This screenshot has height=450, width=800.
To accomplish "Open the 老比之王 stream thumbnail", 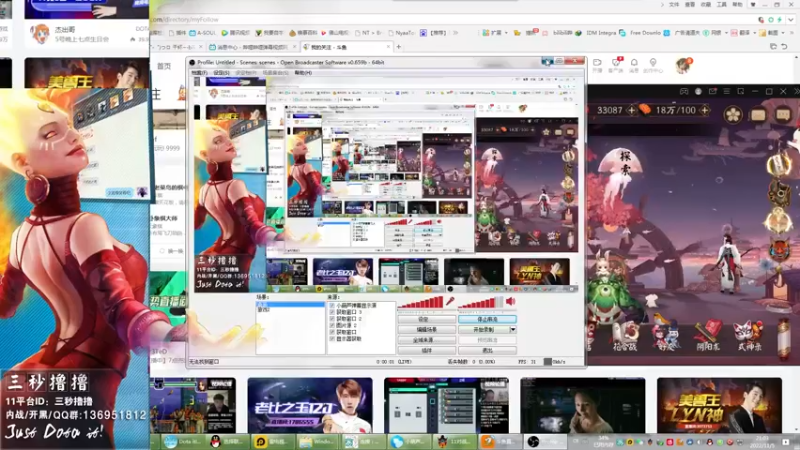I will pyautogui.click(x=310, y=406).
